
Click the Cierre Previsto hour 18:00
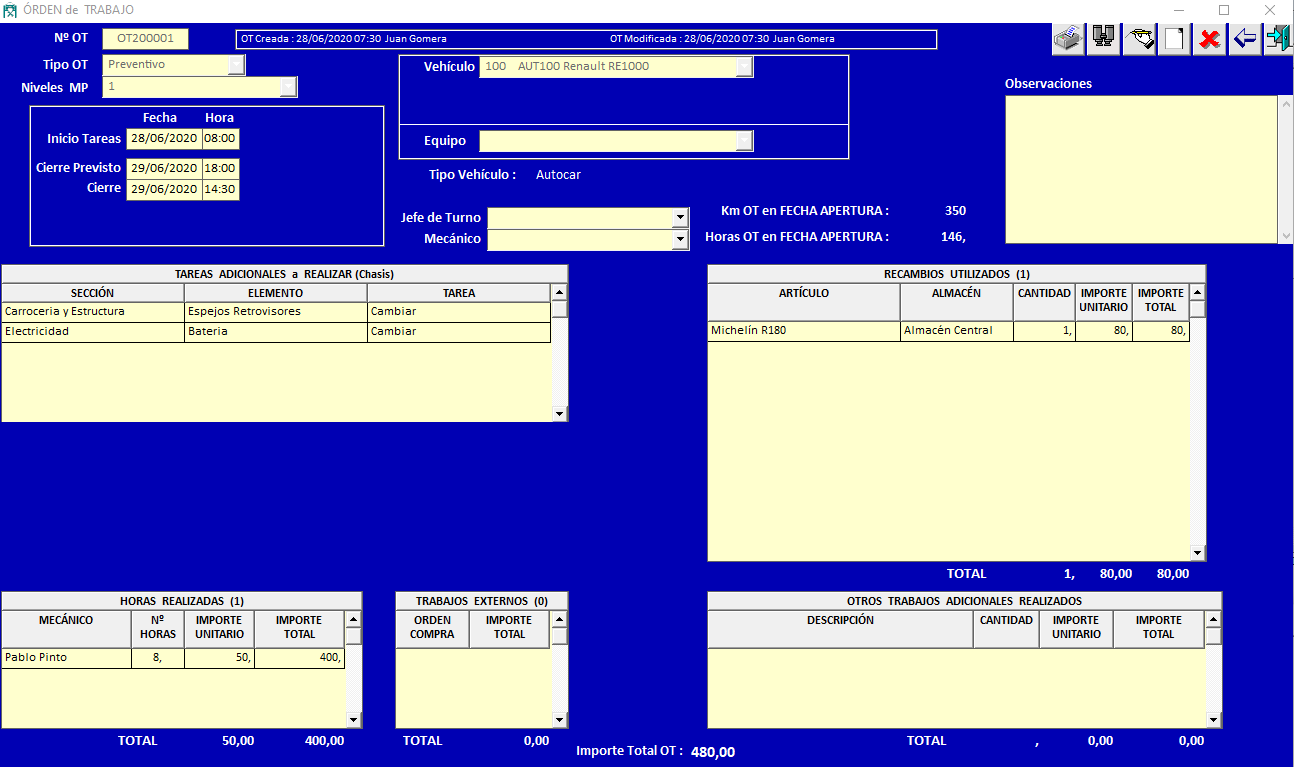click(221, 169)
